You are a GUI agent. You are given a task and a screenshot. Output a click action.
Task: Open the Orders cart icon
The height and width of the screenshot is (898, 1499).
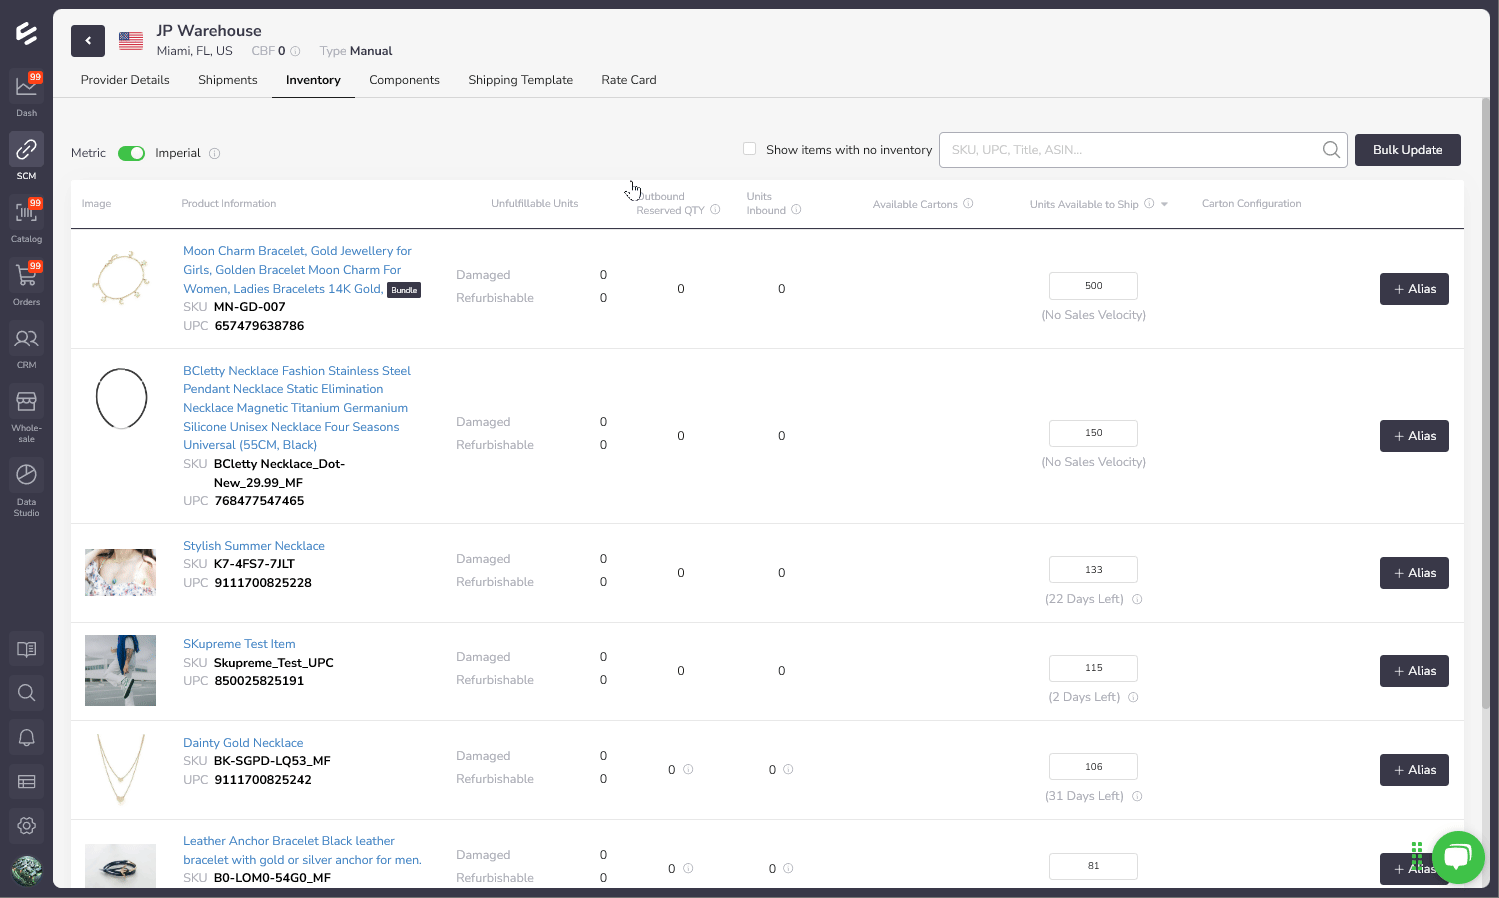[x=26, y=277]
